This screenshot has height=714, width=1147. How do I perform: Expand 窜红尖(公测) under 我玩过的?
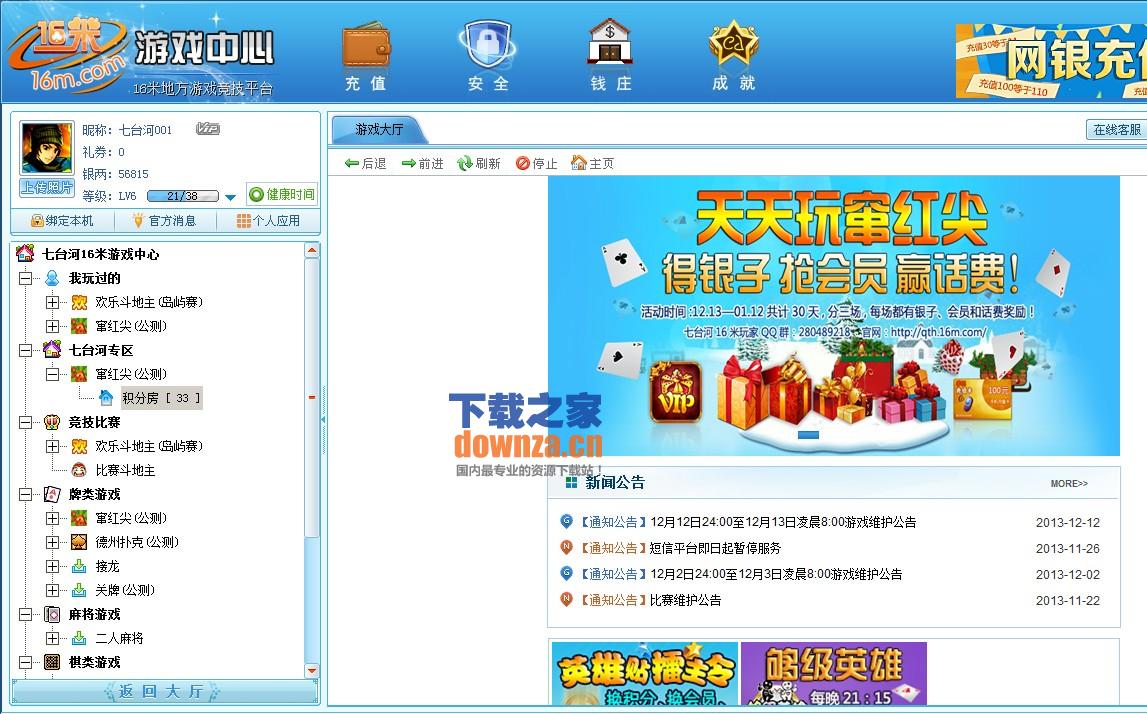[52, 326]
